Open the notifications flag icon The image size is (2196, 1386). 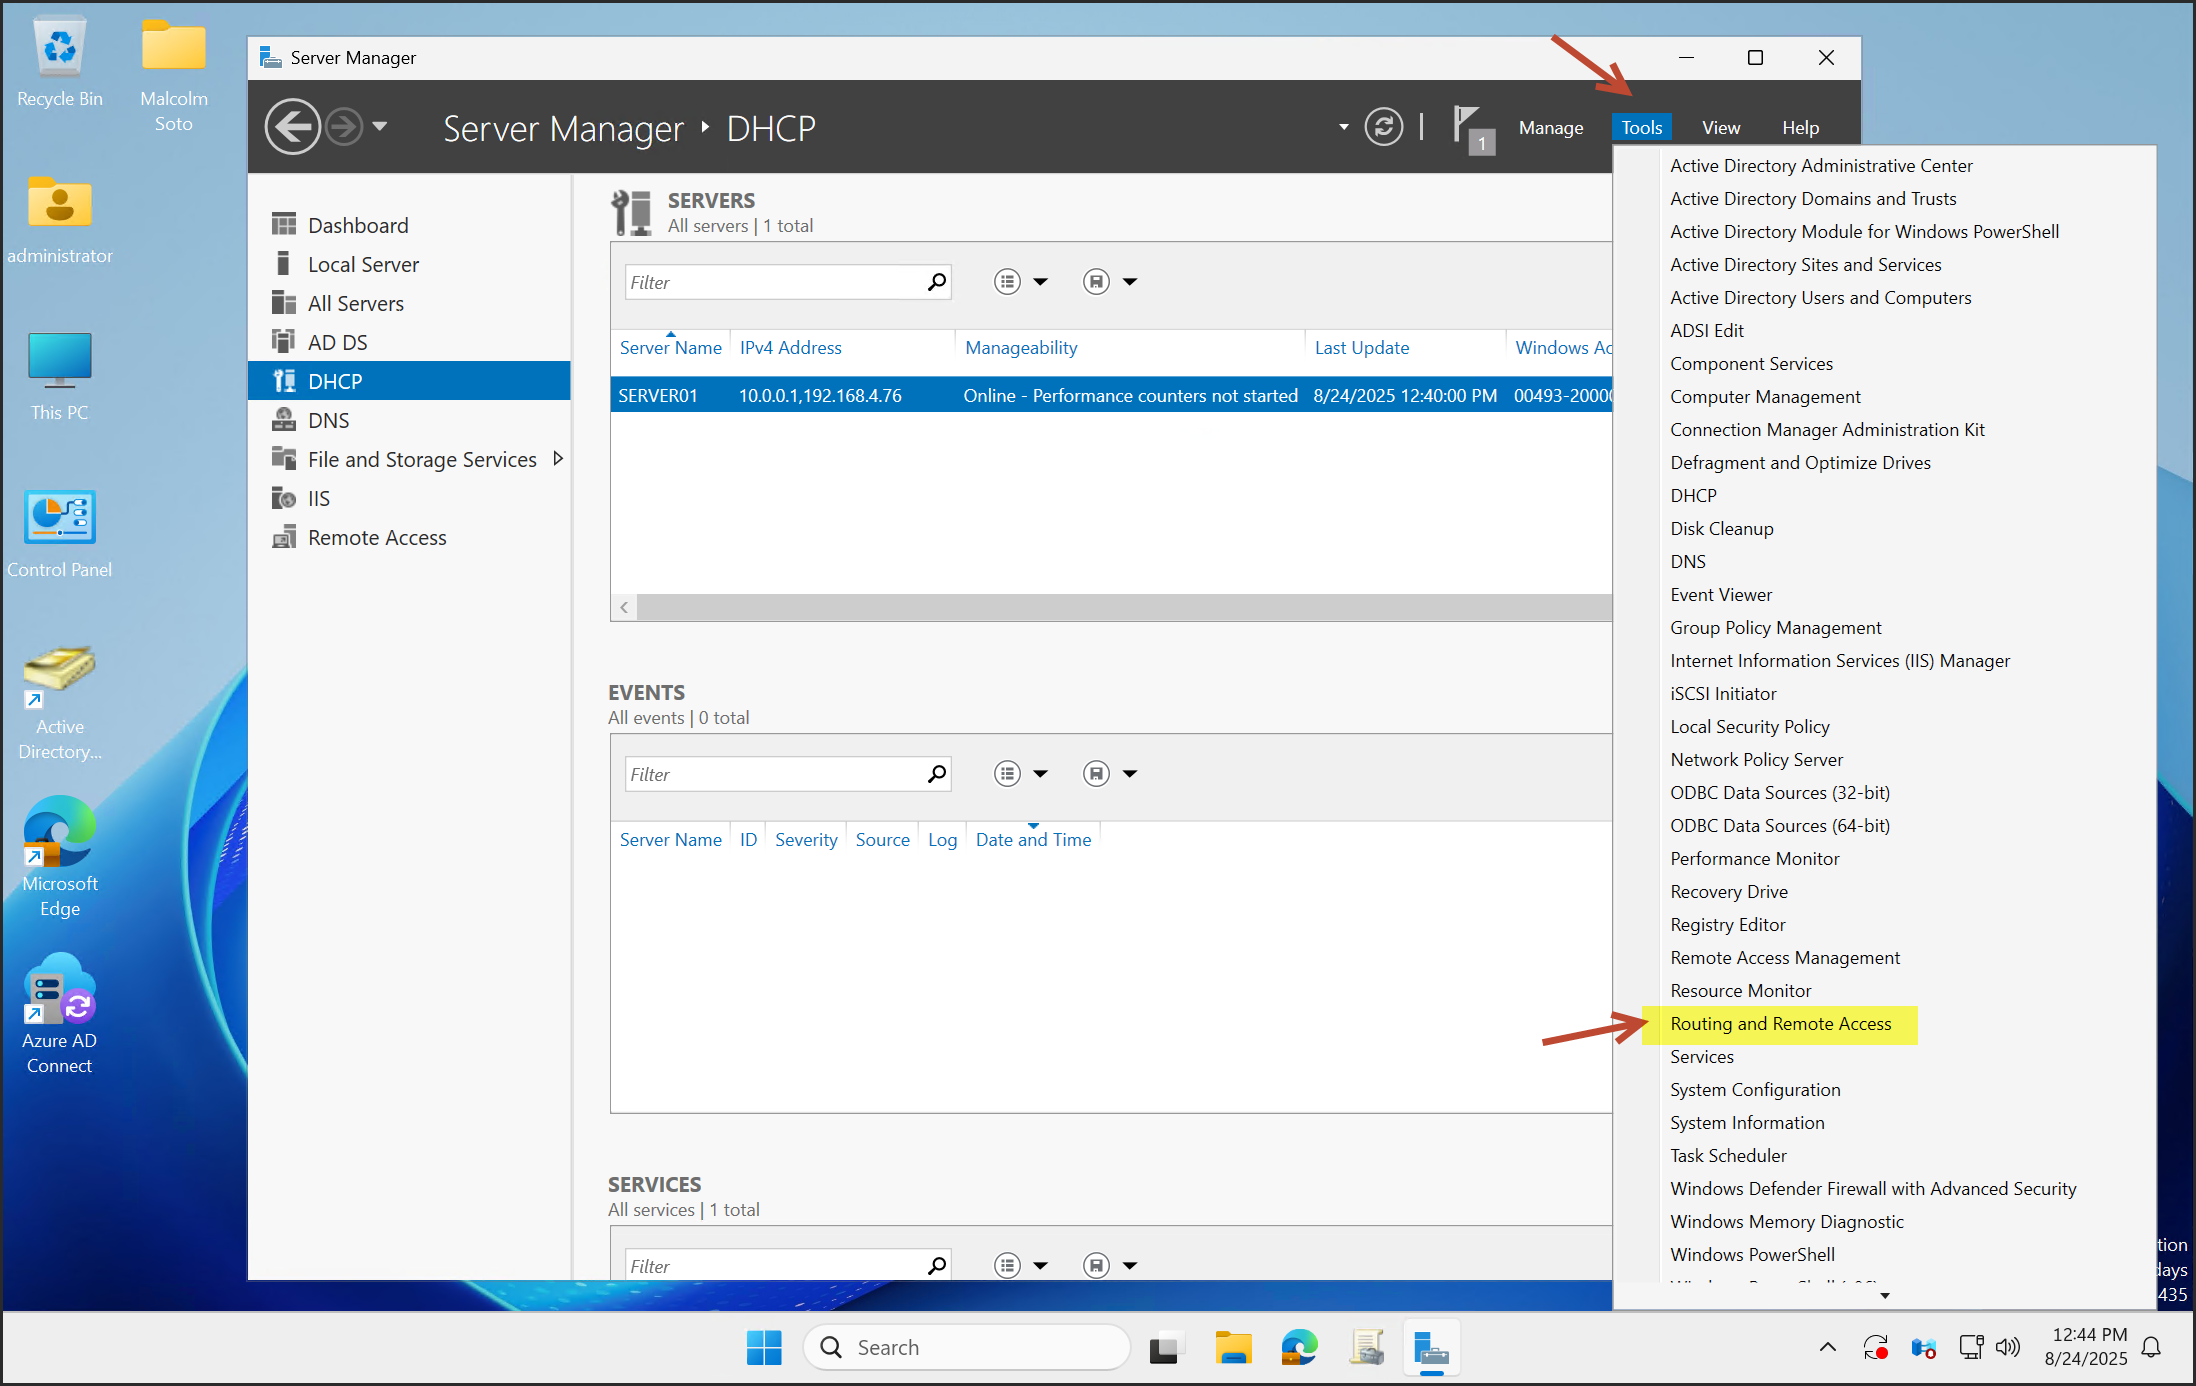(x=1470, y=129)
